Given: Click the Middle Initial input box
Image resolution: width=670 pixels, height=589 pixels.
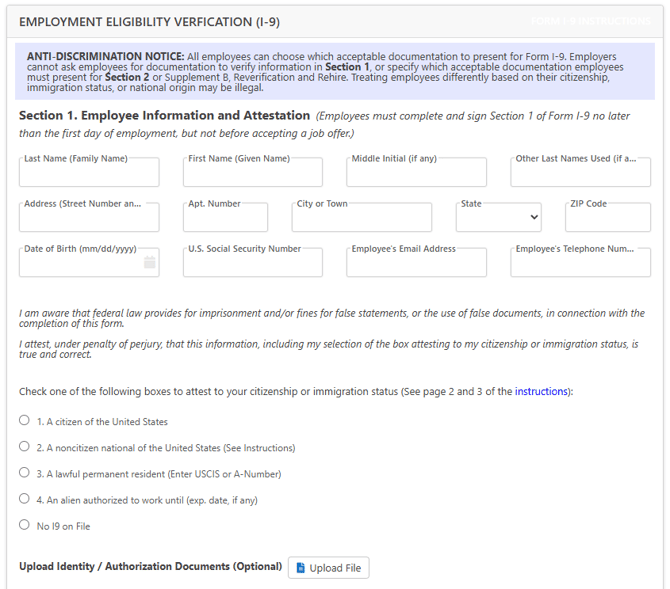Looking at the screenshot, I should 416,173.
